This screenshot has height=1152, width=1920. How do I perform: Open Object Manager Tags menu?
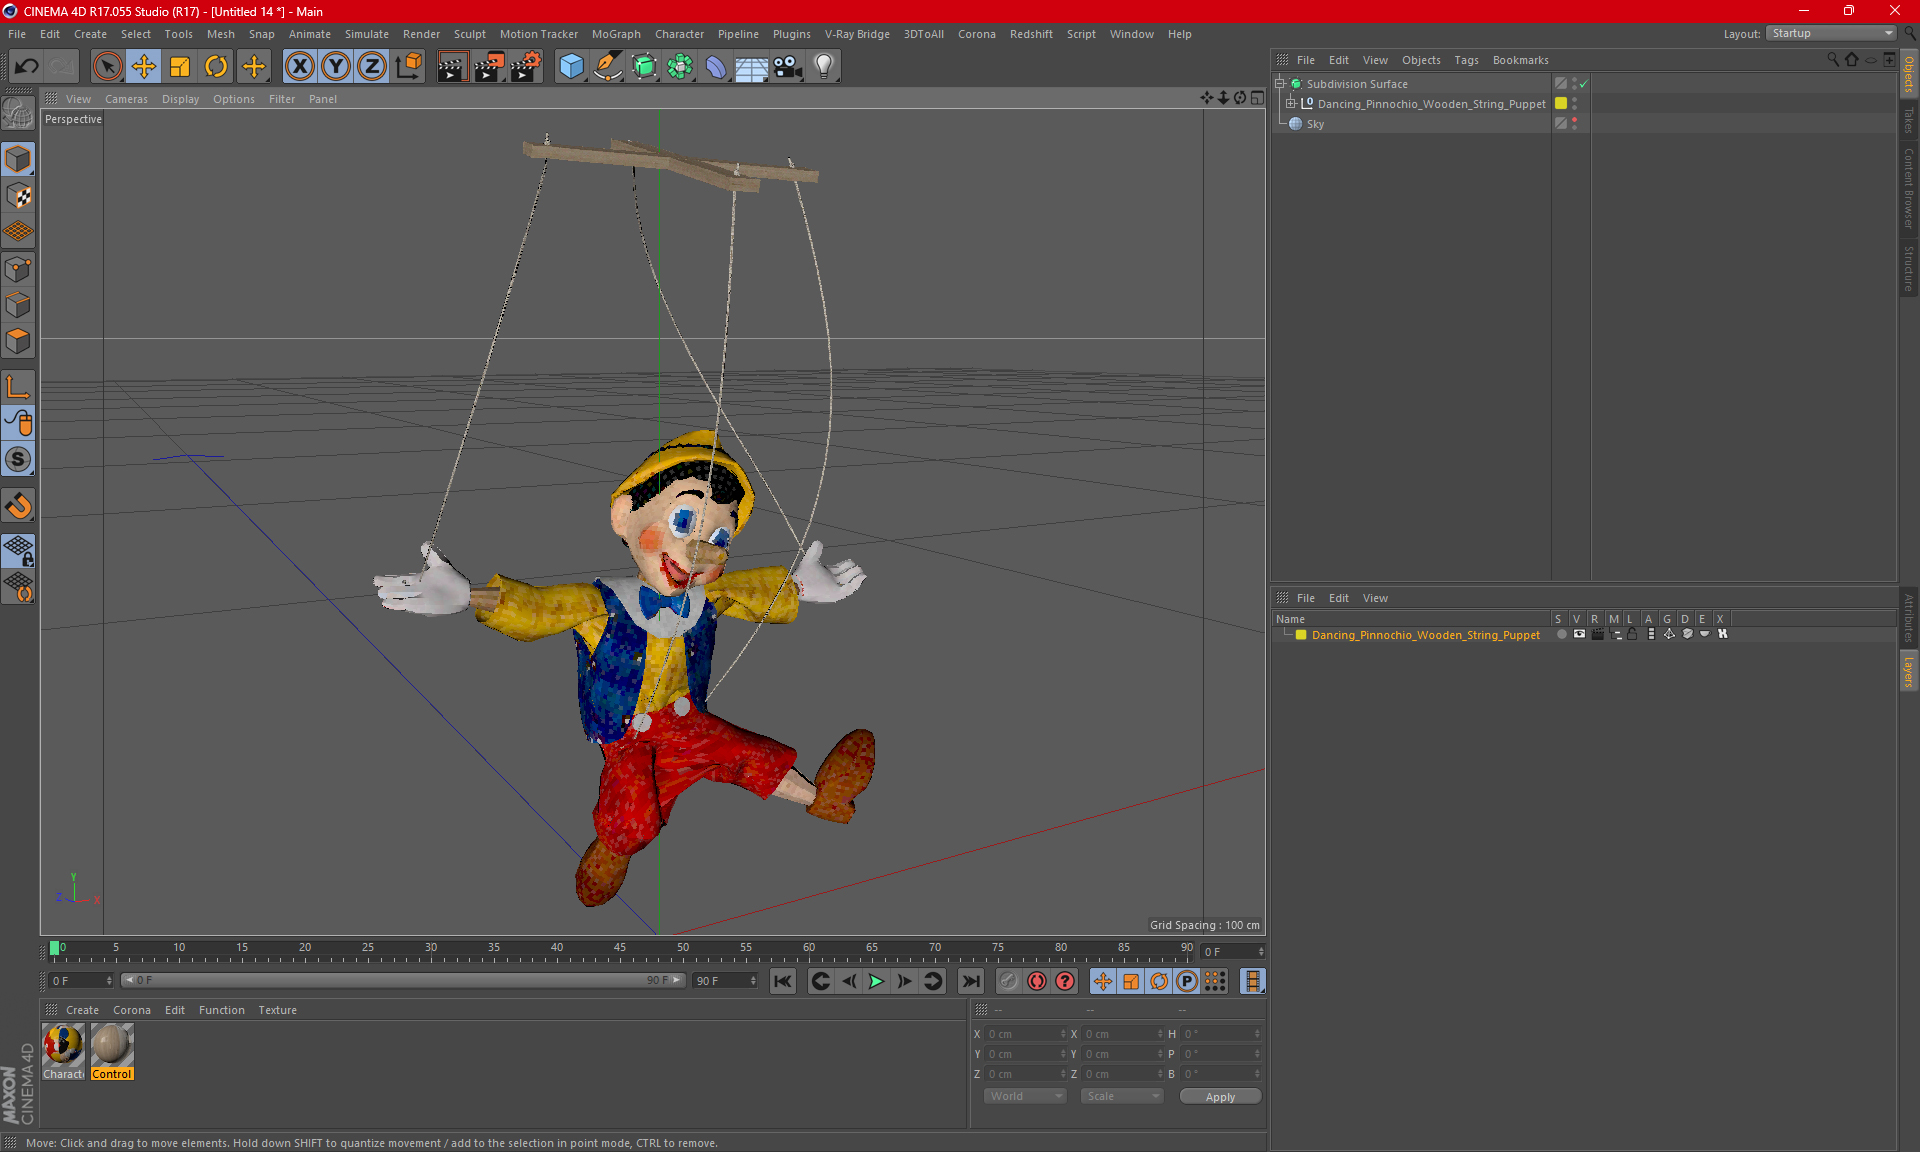(x=1466, y=60)
